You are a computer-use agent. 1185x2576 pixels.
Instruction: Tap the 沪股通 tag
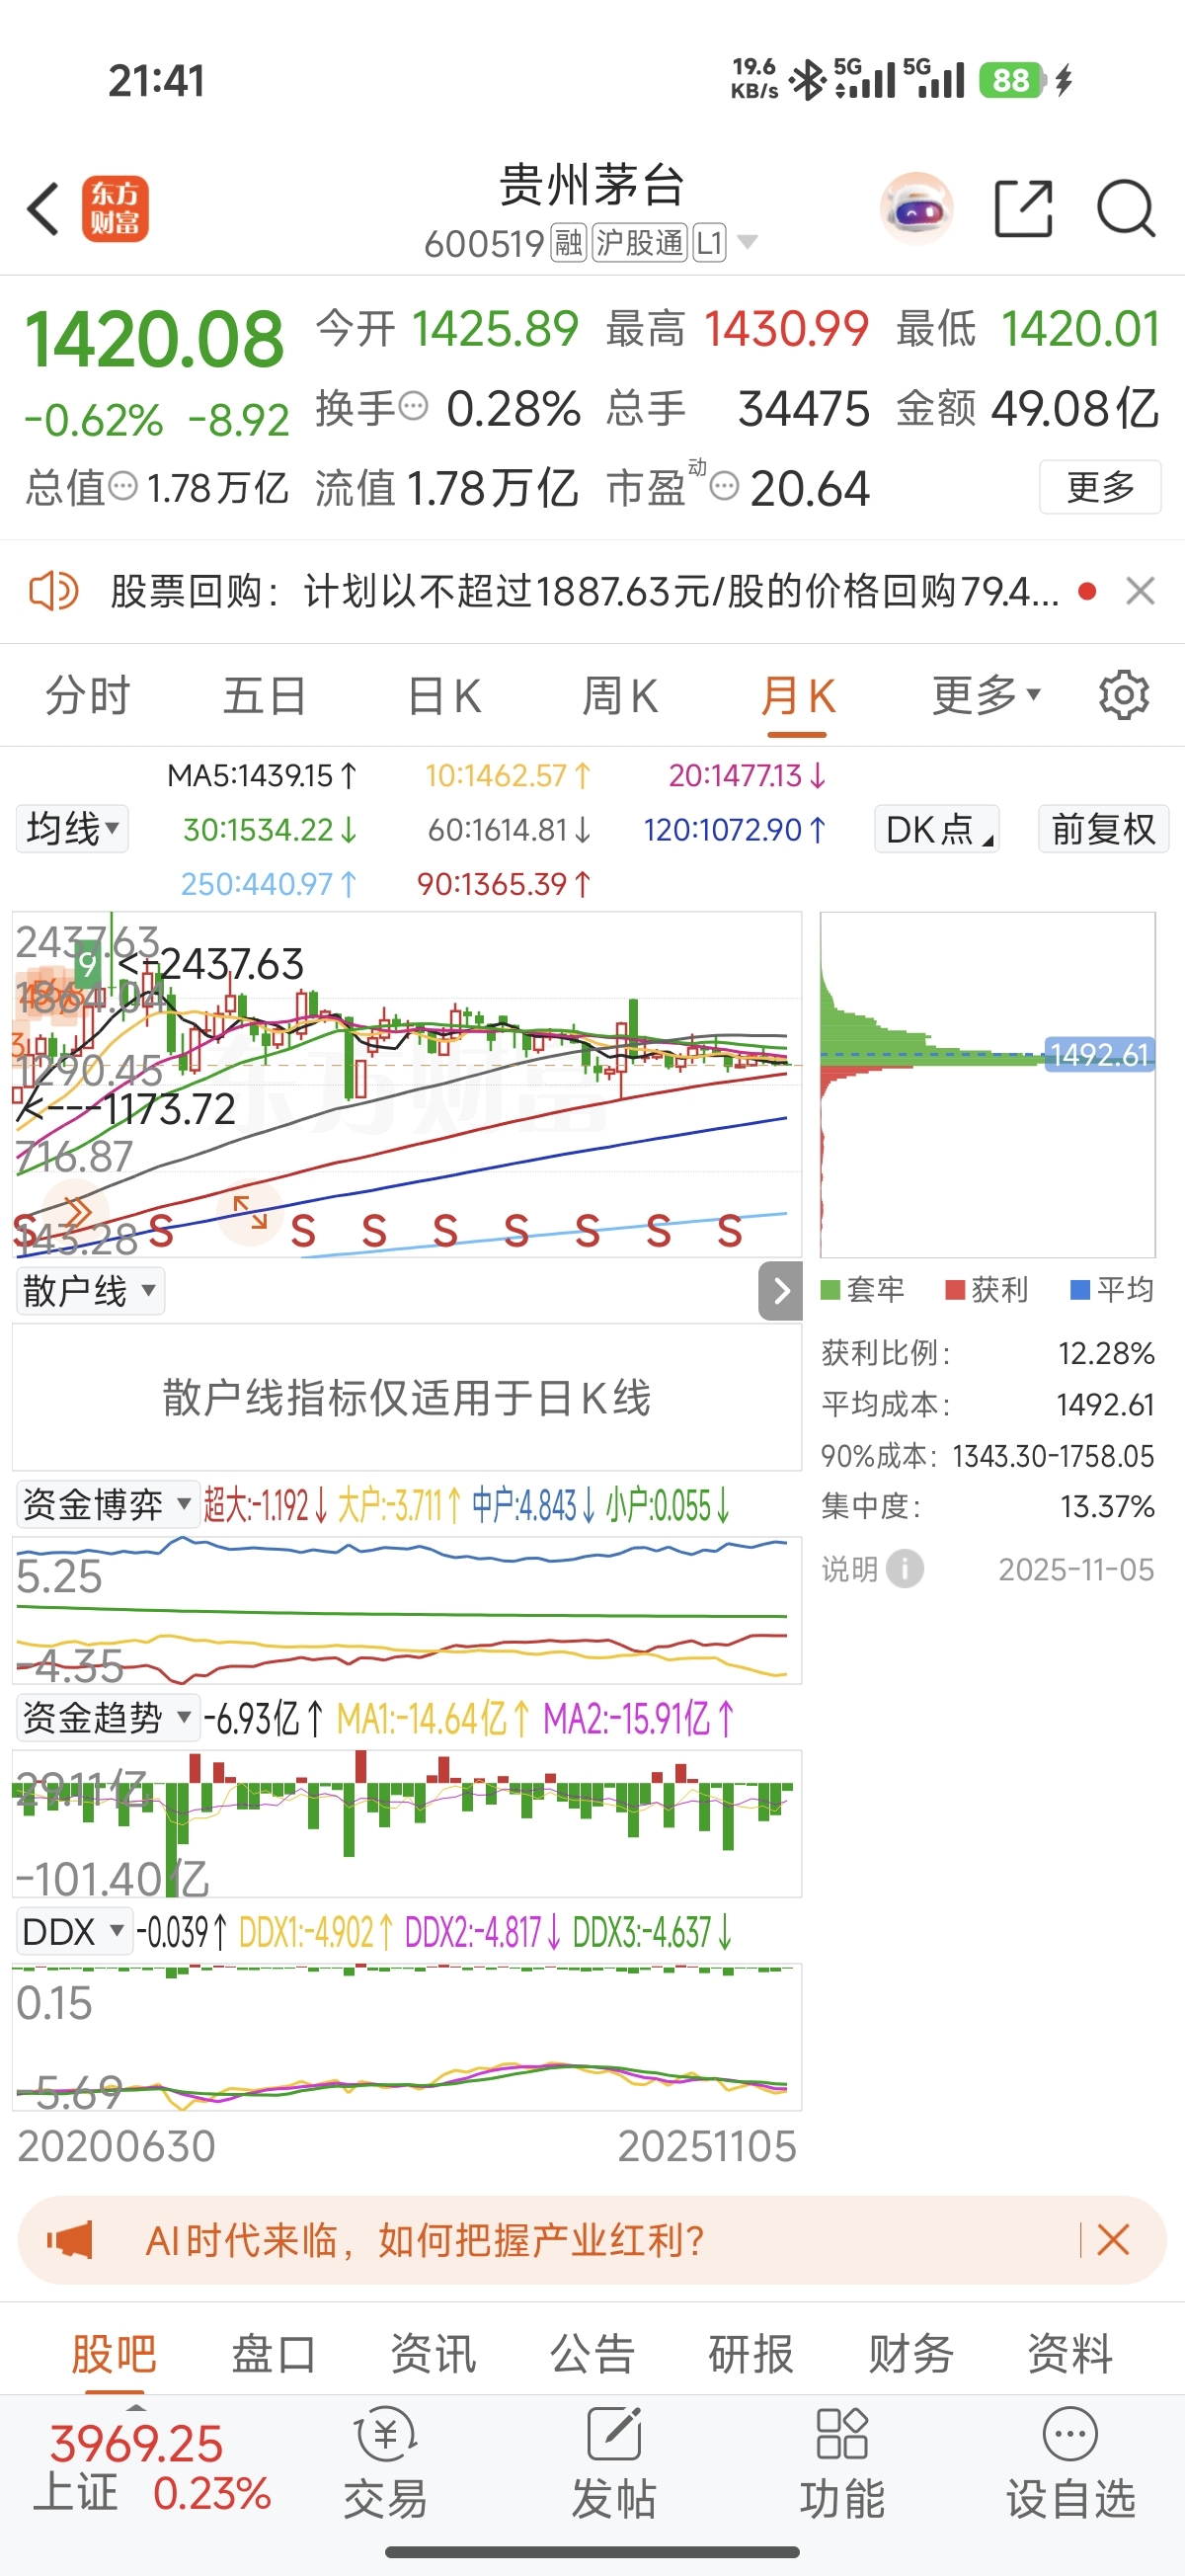(x=640, y=243)
